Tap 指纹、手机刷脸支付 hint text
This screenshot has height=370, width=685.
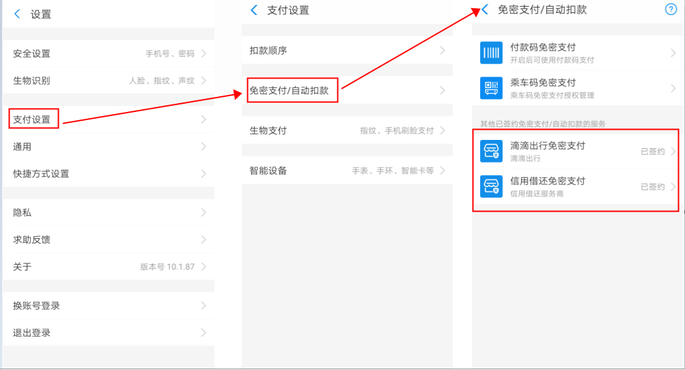coord(397,130)
